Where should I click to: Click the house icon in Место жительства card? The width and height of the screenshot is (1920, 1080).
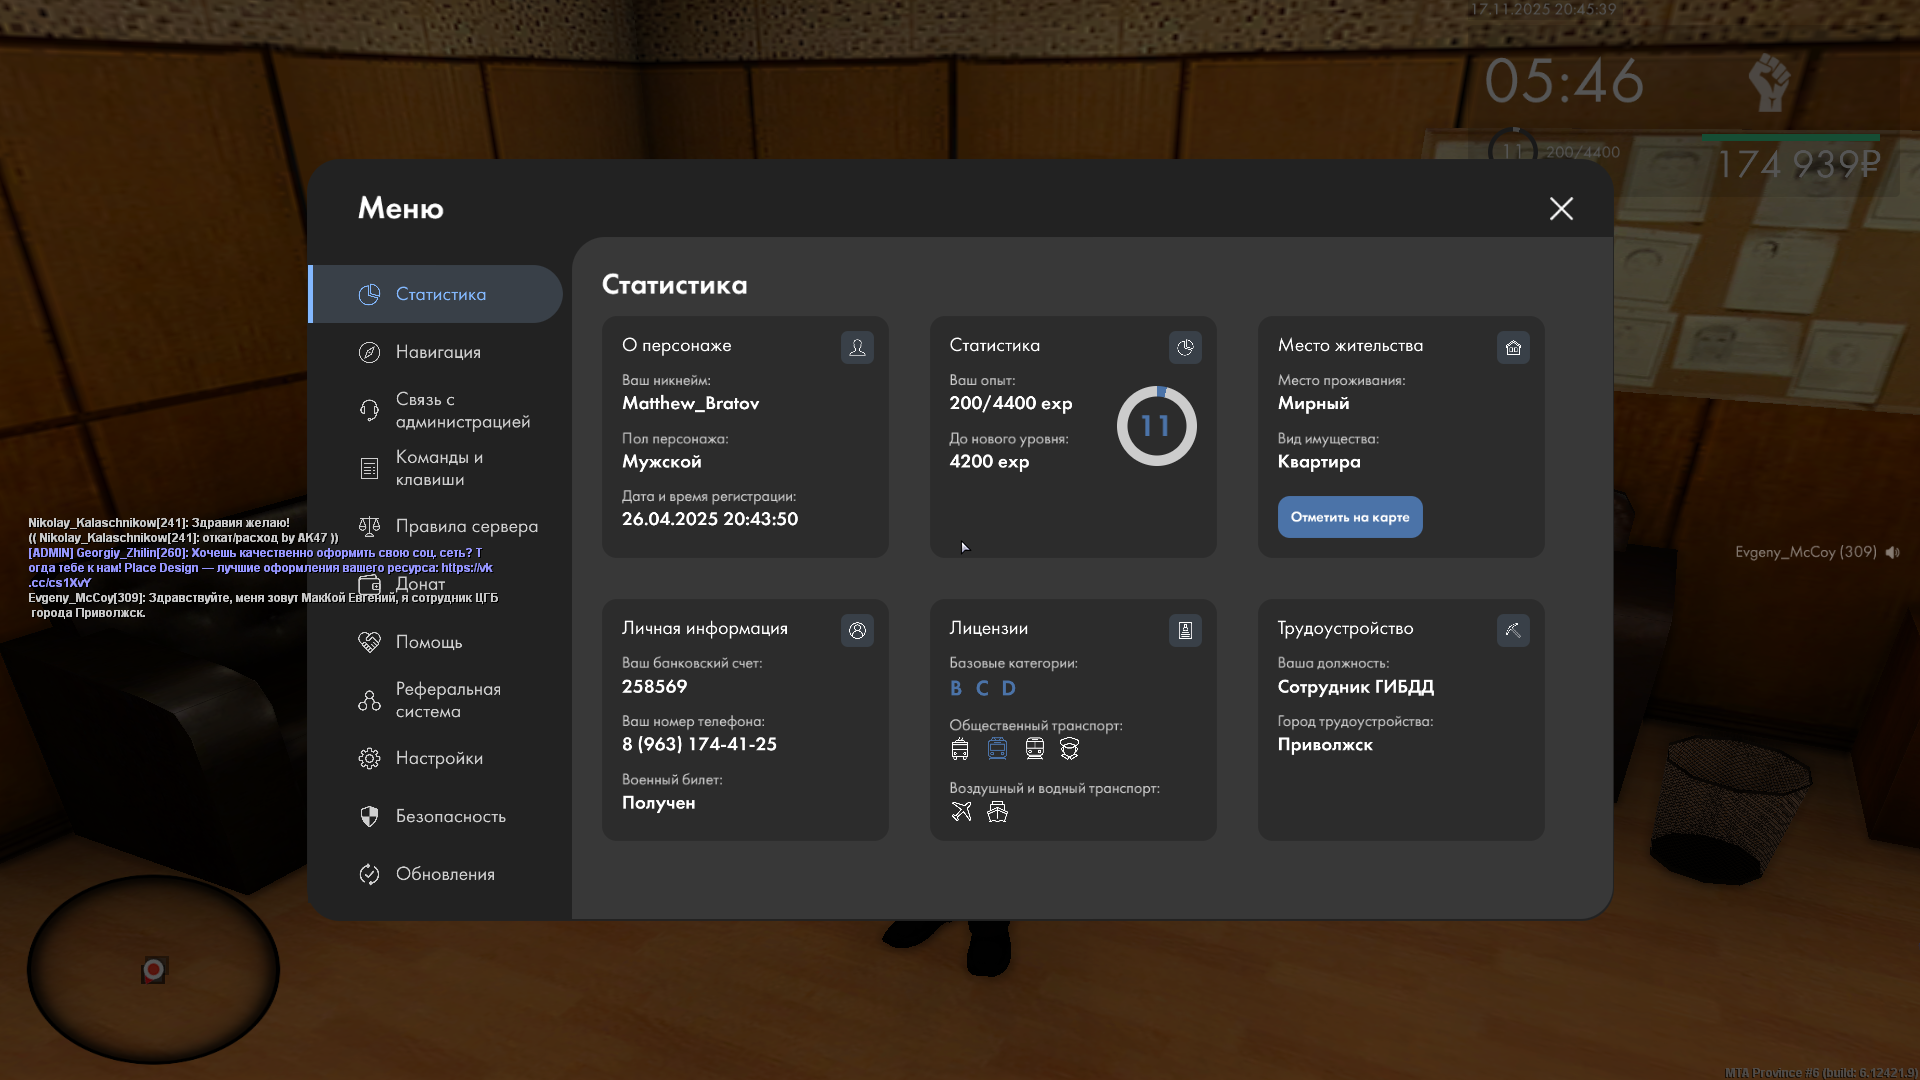(1513, 347)
